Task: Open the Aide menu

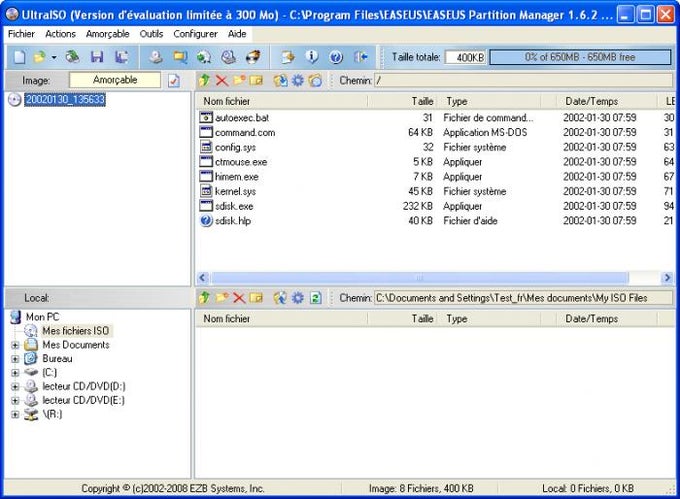Action: click(237, 34)
